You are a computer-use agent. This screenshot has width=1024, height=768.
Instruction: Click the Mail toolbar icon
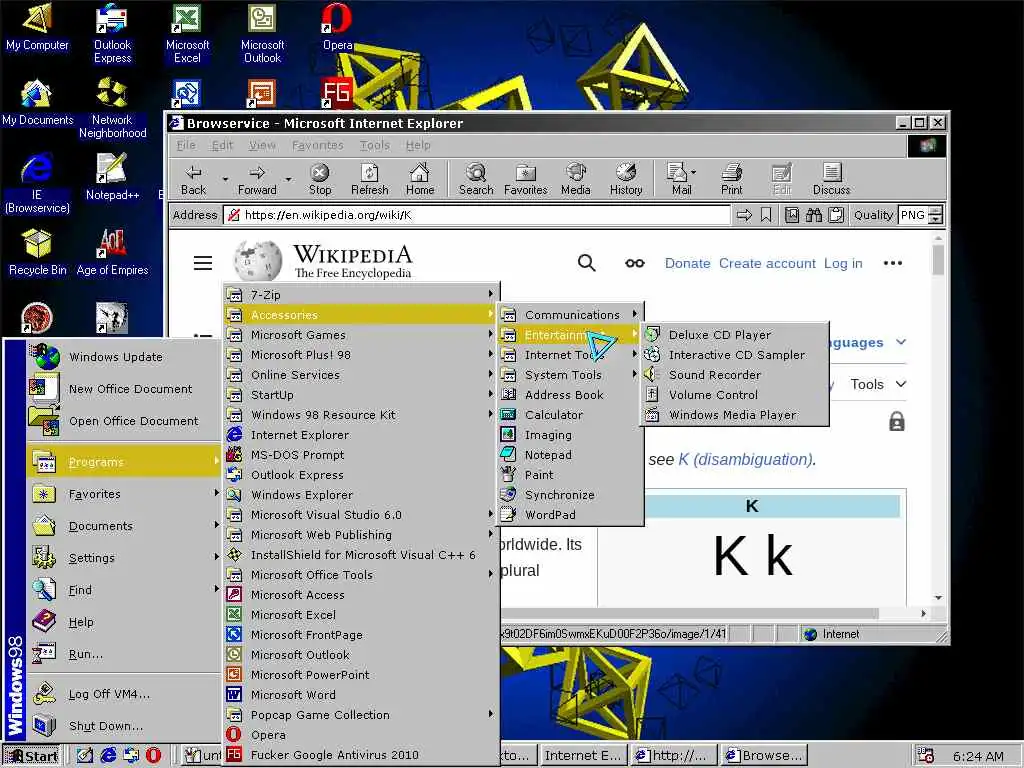coord(680,180)
